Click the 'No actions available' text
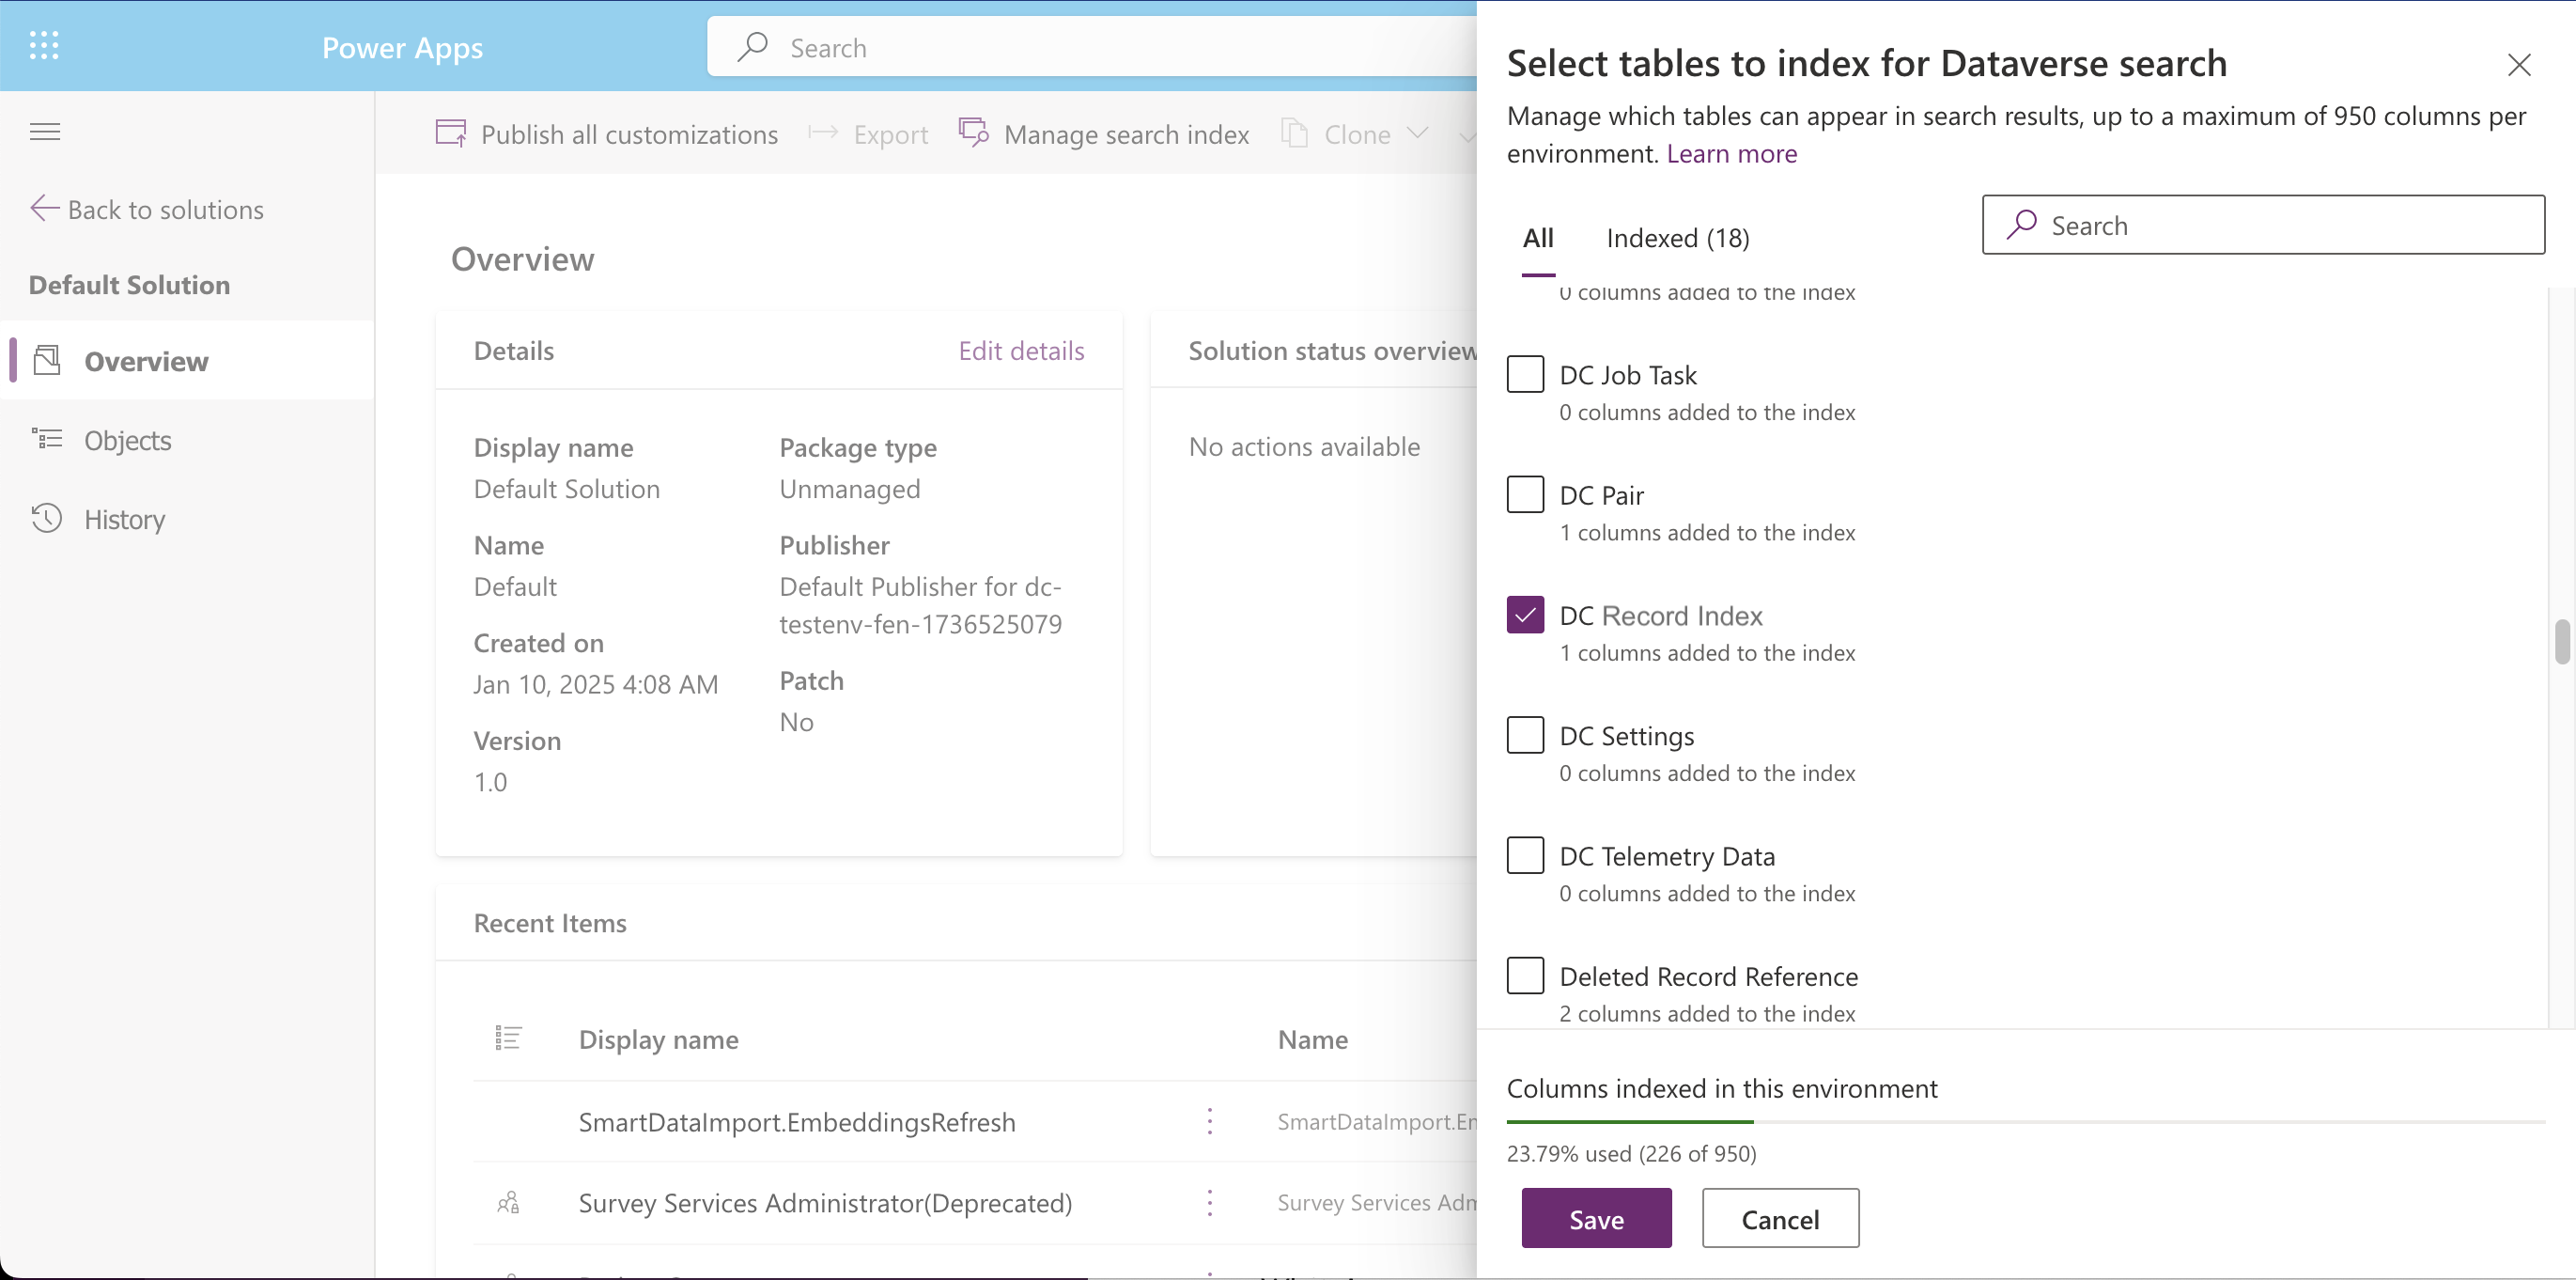 tap(1303, 446)
